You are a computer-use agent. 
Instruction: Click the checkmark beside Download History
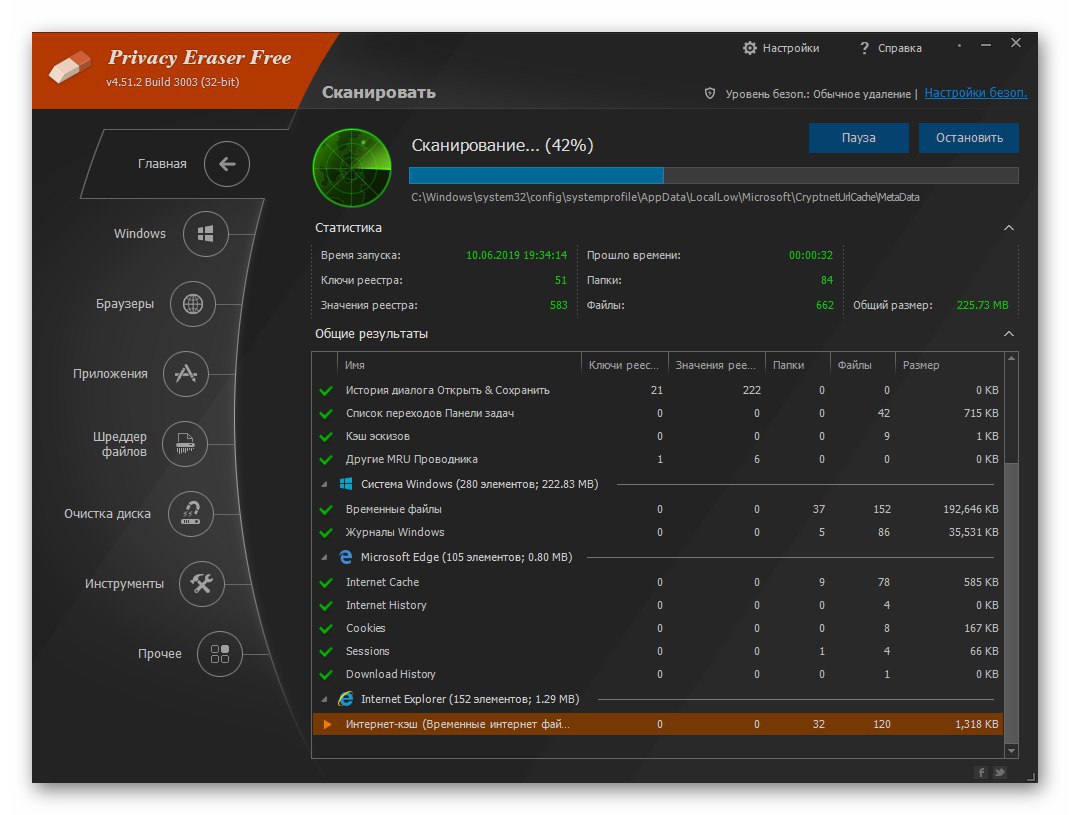click(326, 674)
